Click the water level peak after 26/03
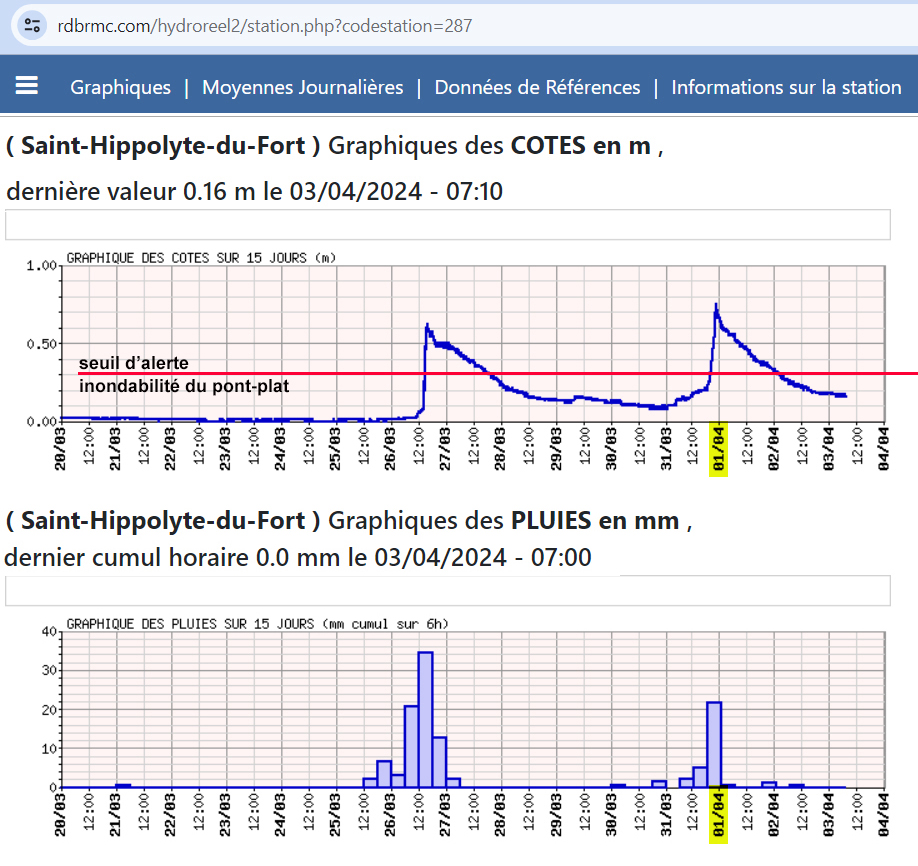This screenshot has height=866, width=918. pos(427,326)
